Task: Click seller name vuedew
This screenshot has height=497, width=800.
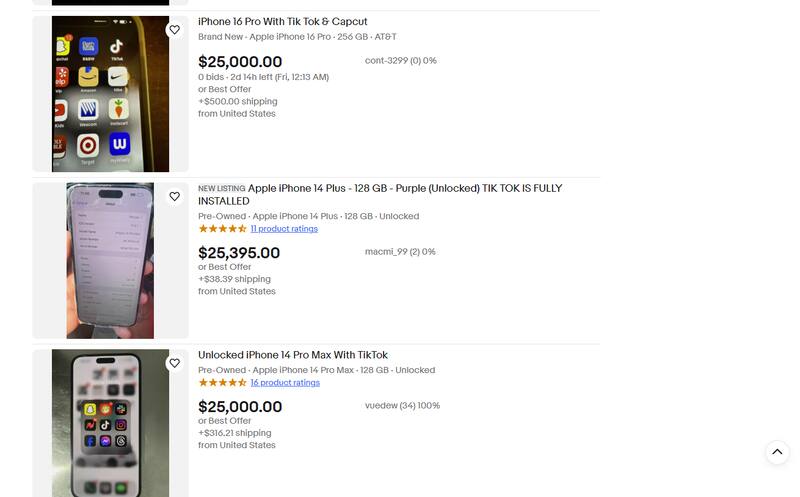Action: point(381,406)
